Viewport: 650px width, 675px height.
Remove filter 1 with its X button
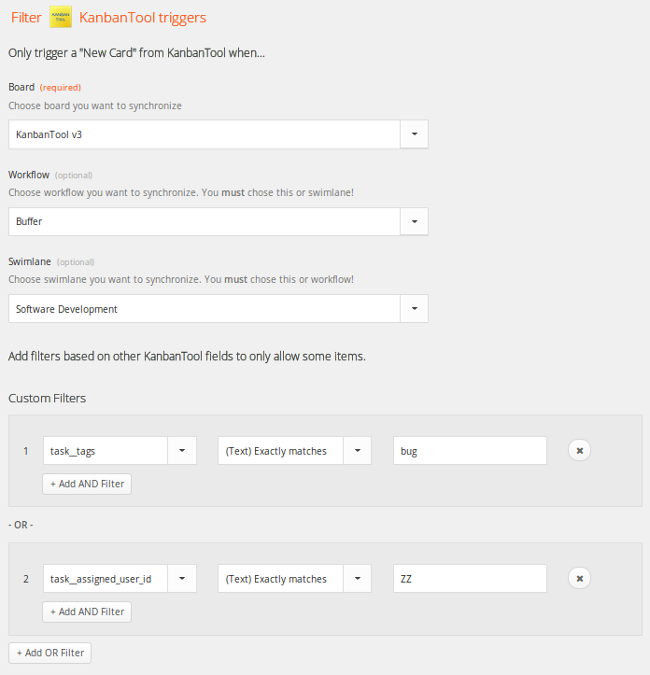[579, 451]
